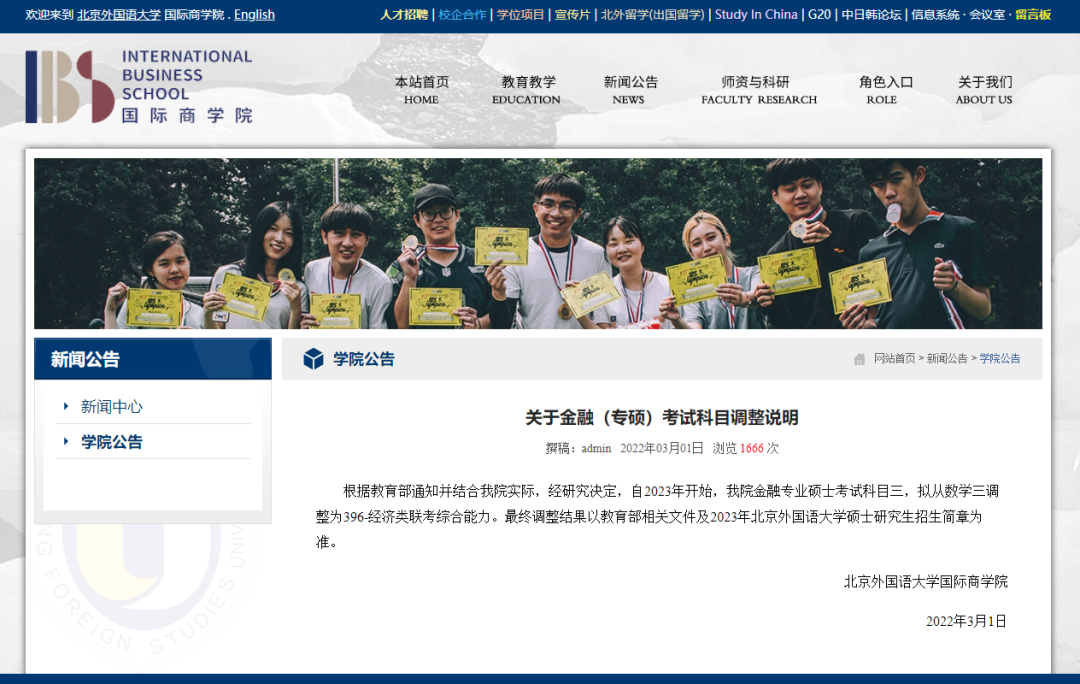Select 新闻中心 in the sidebar
The width and height of the screenshot is (1080, 684).
(x=111, y=406)
